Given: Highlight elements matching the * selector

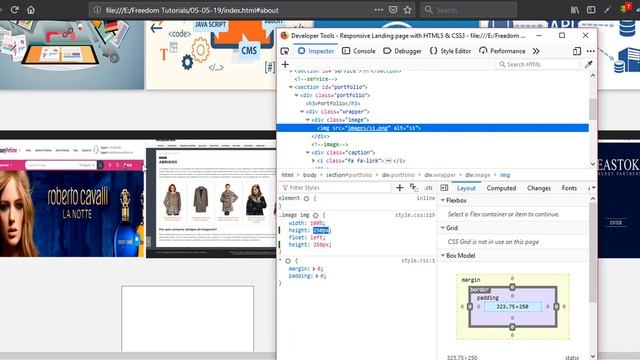Looking at the screenshot, I should (288, 261).
